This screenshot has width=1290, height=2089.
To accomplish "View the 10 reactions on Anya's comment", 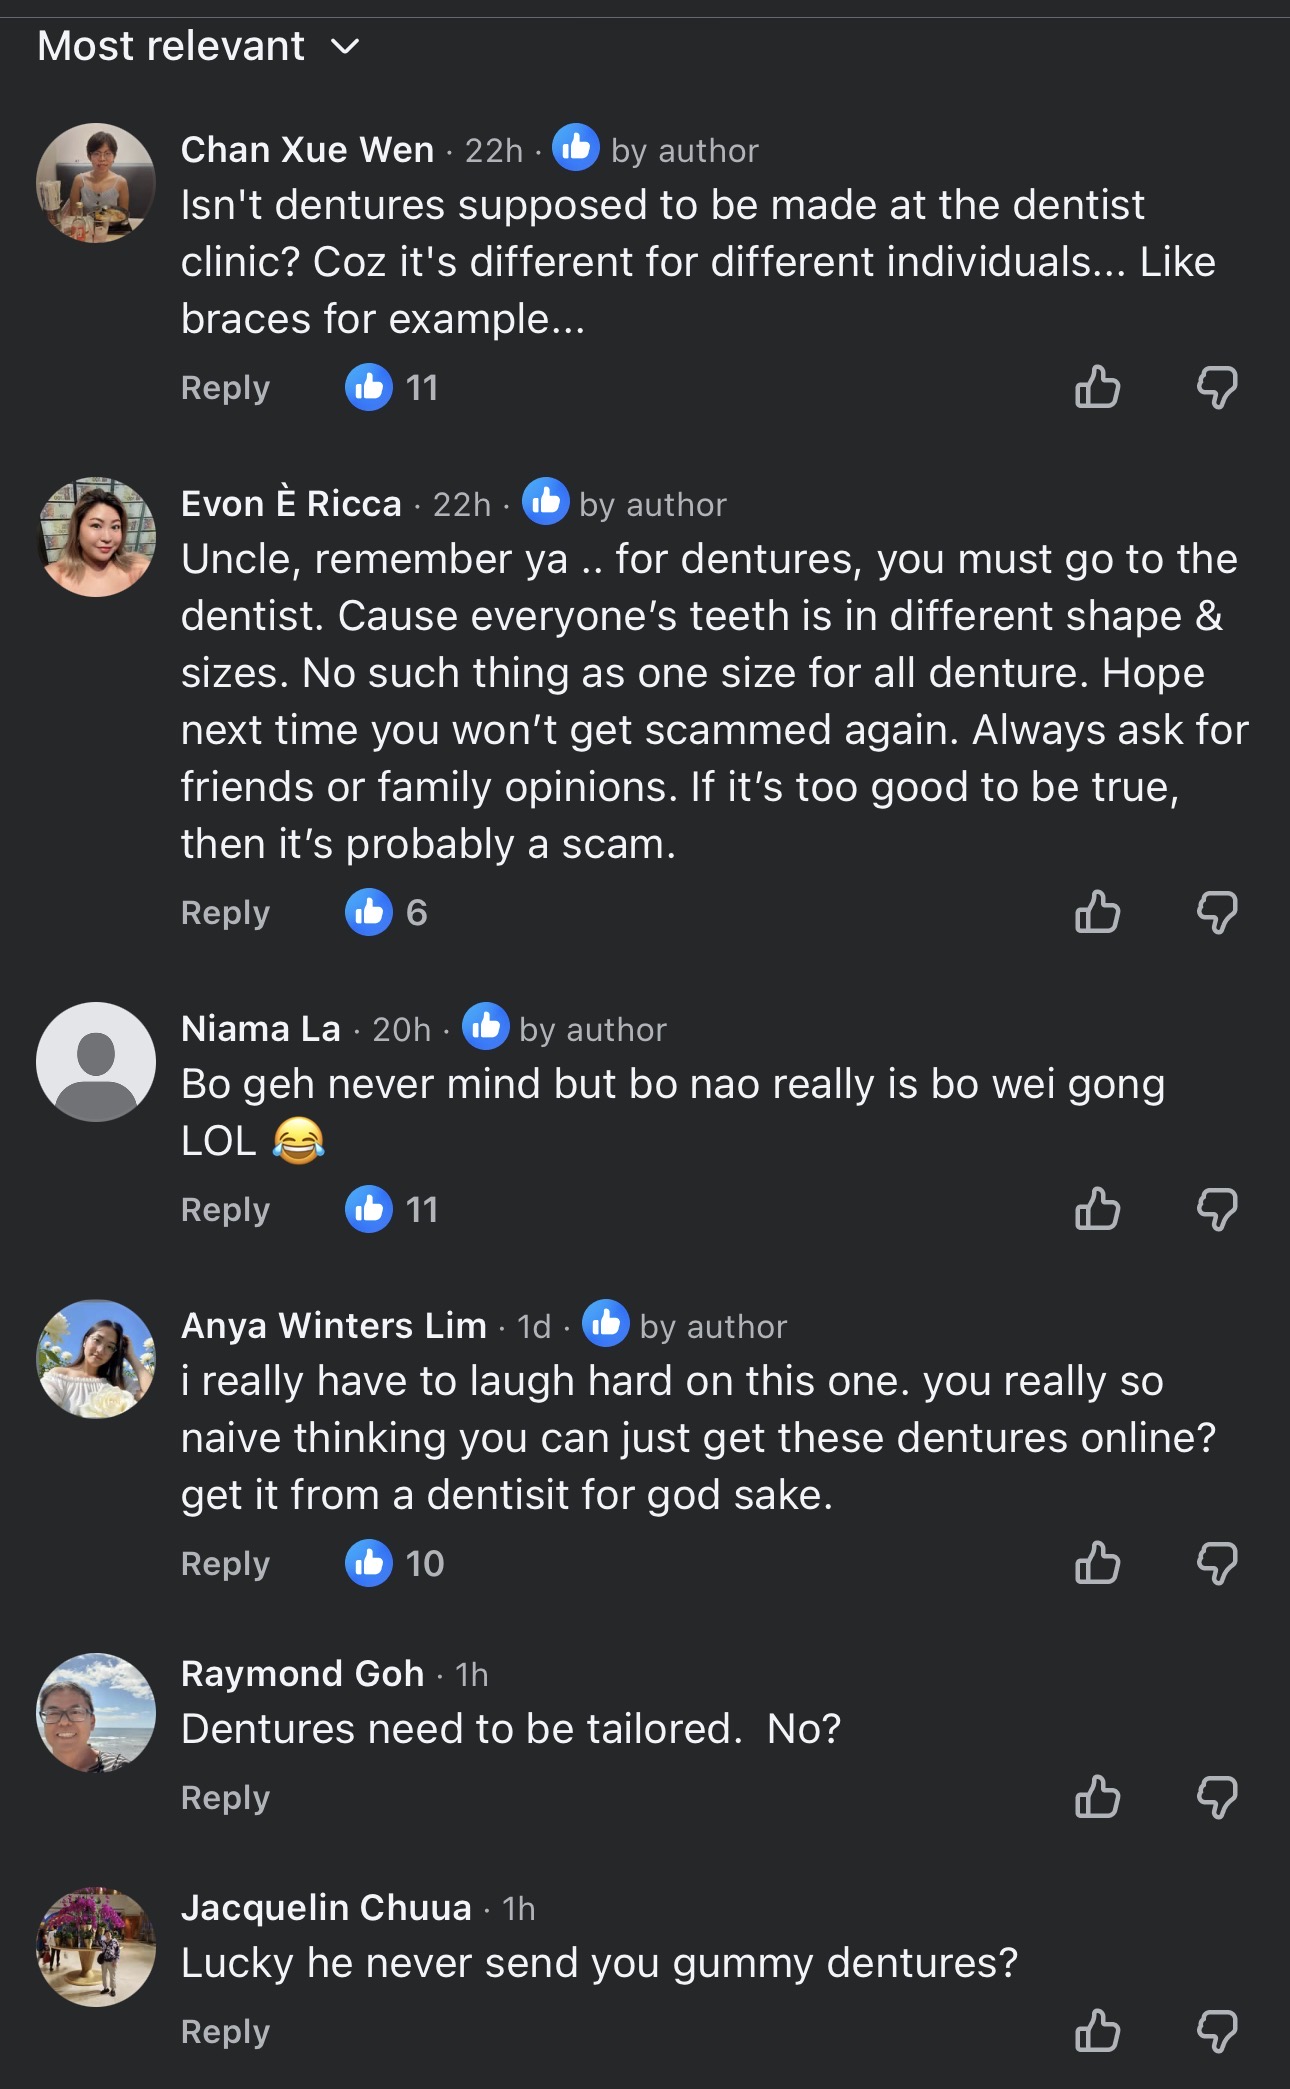I will point(395,1563).
